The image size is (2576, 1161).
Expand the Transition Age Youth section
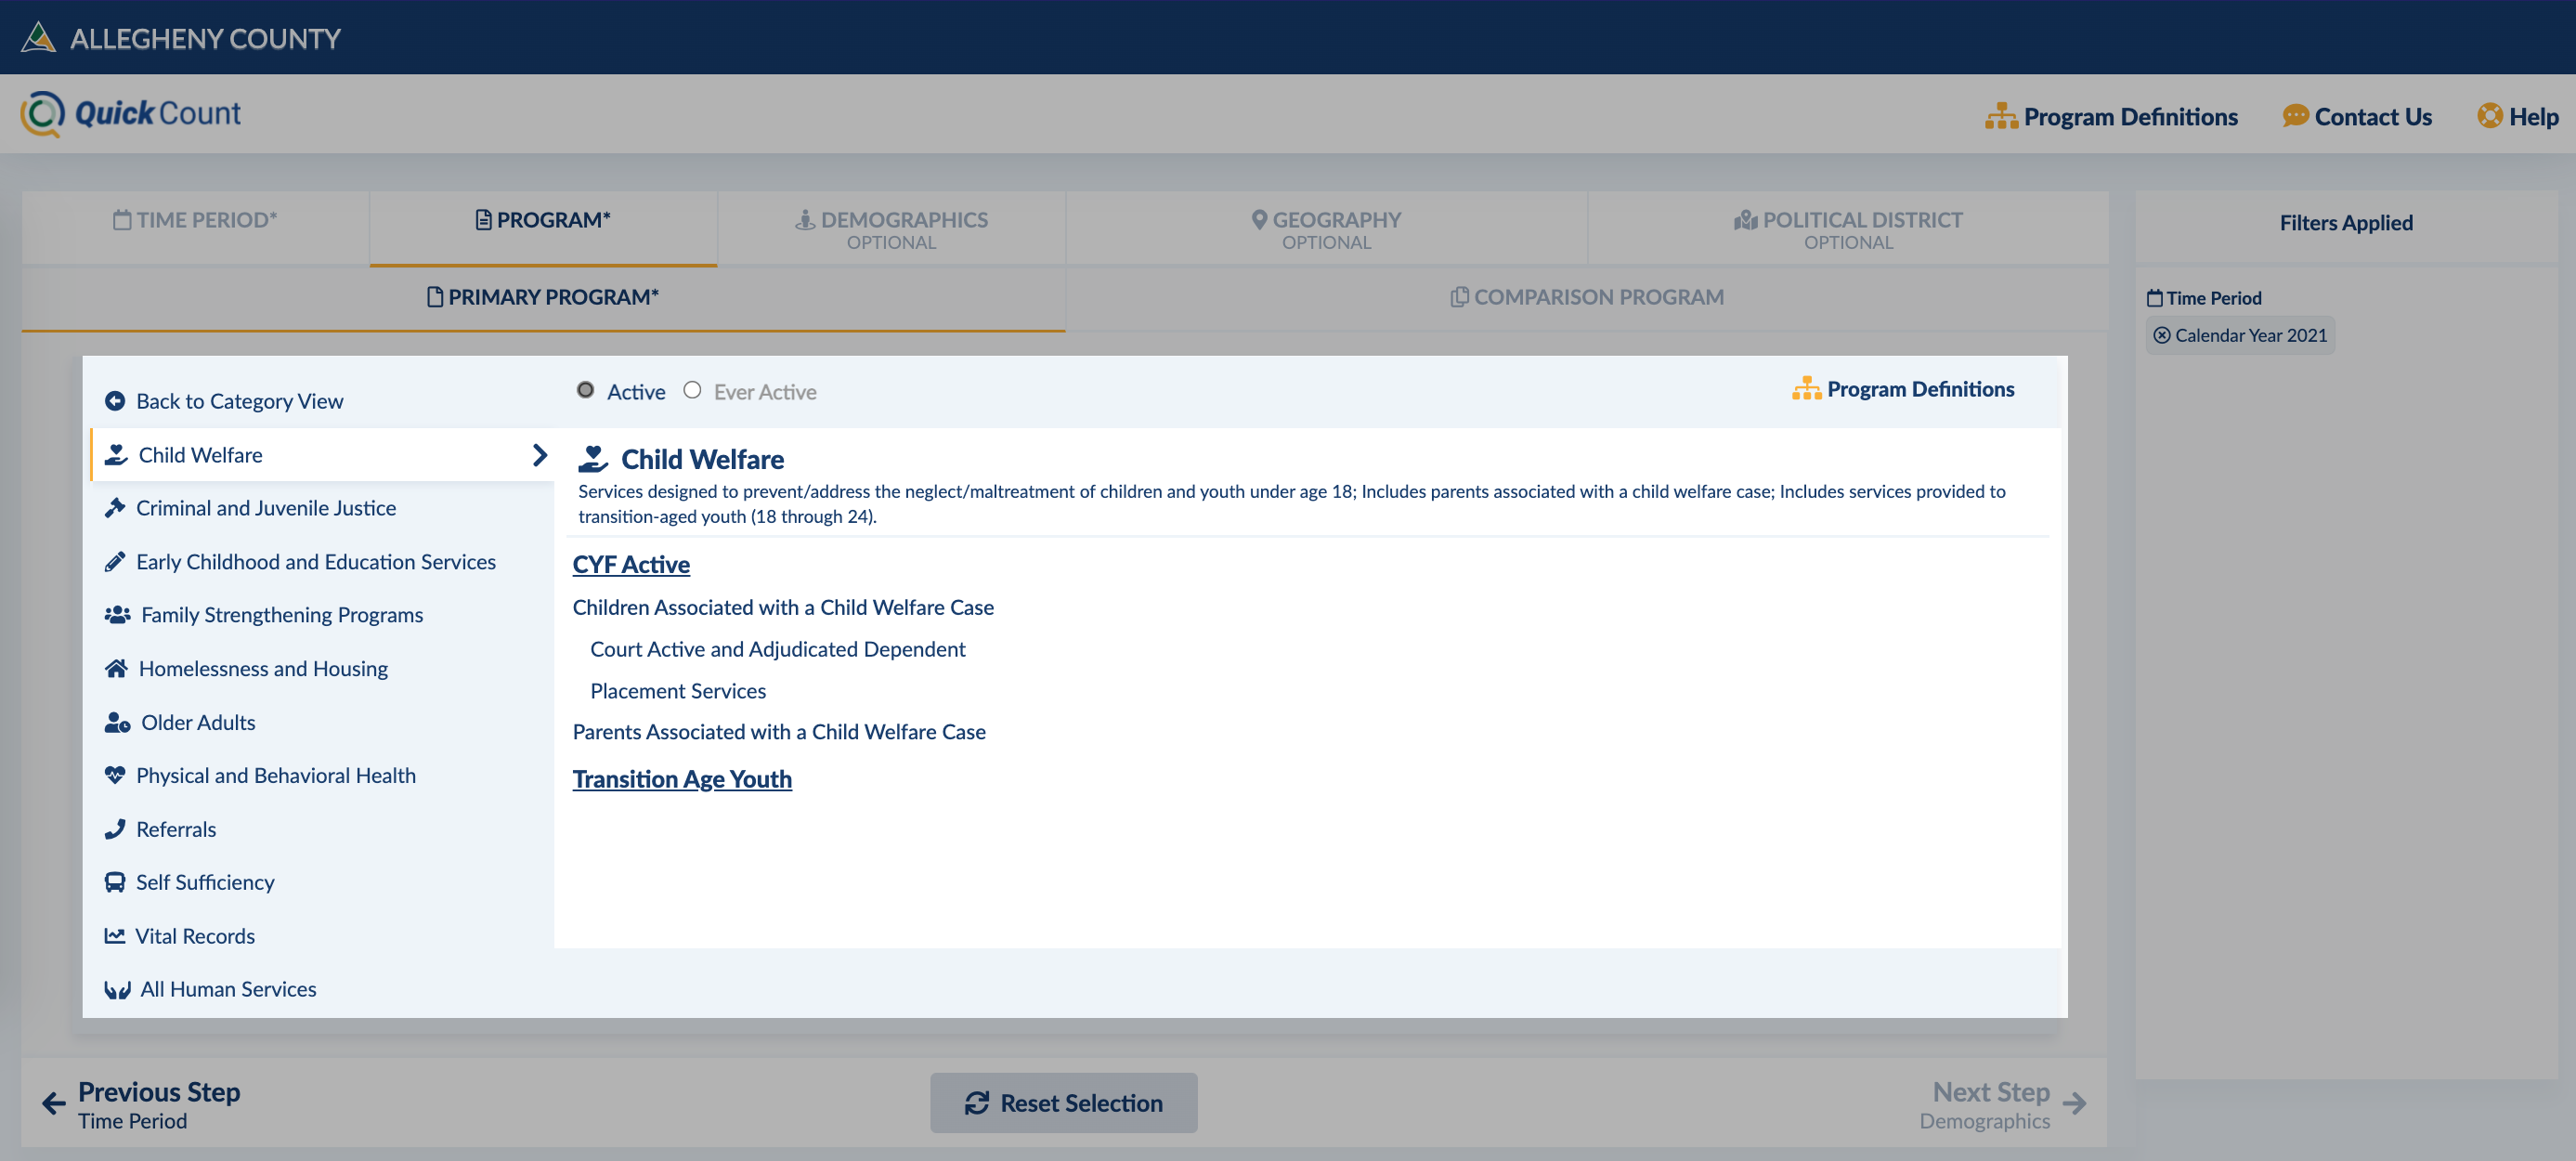point(682,776)
